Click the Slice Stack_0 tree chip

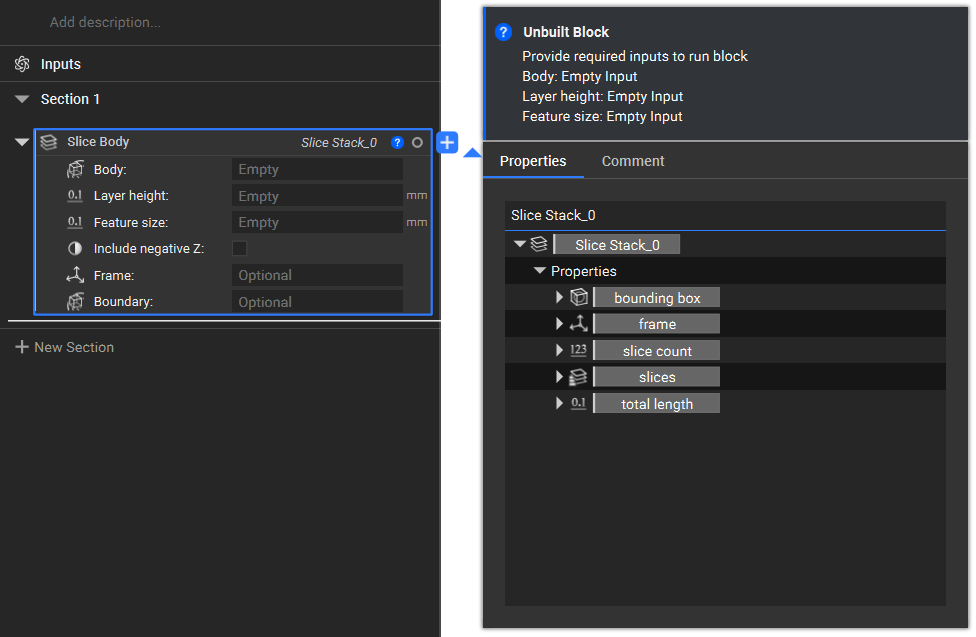[616, 245]
